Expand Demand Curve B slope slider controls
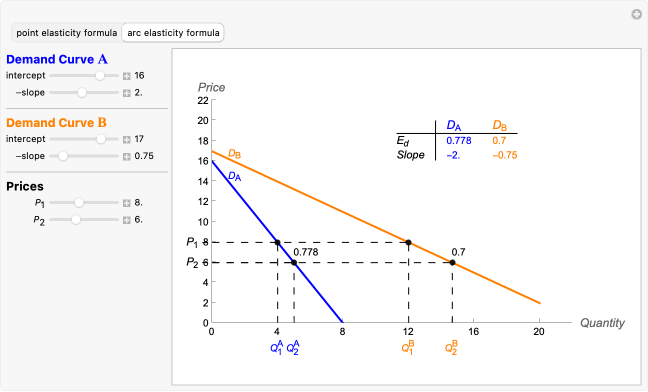This screenshot has height=392, width=648. point(126,157)
